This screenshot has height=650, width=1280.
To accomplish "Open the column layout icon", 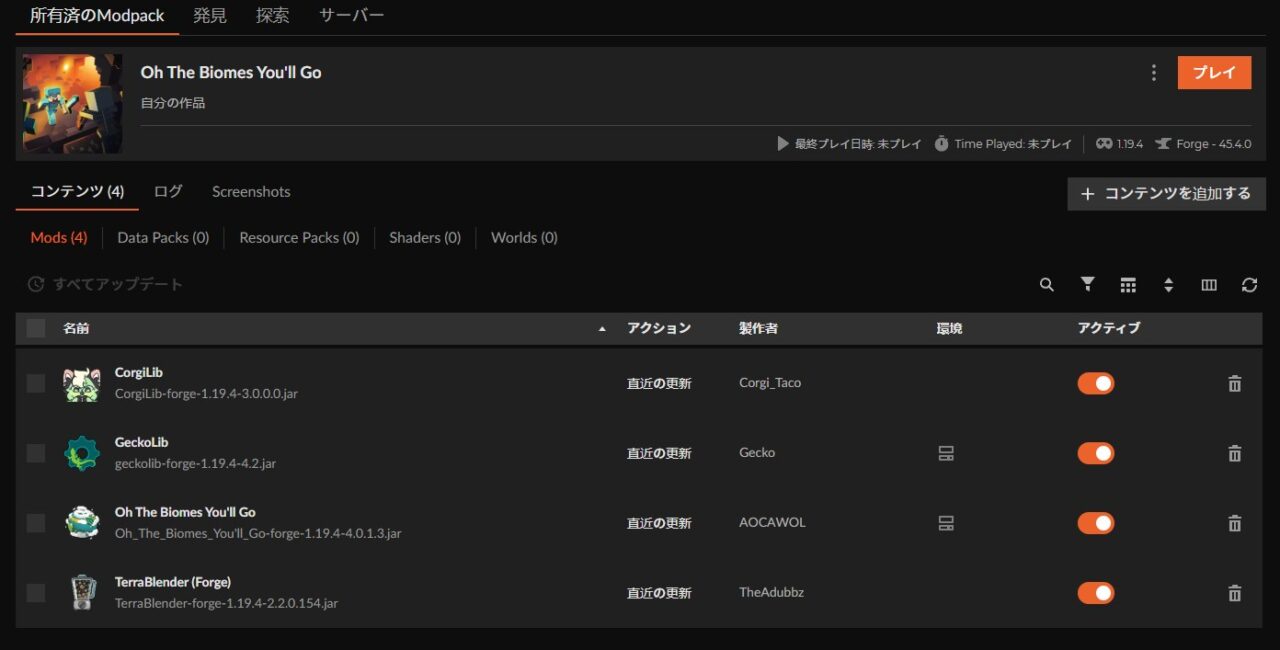I will (x=1208, y=285).
